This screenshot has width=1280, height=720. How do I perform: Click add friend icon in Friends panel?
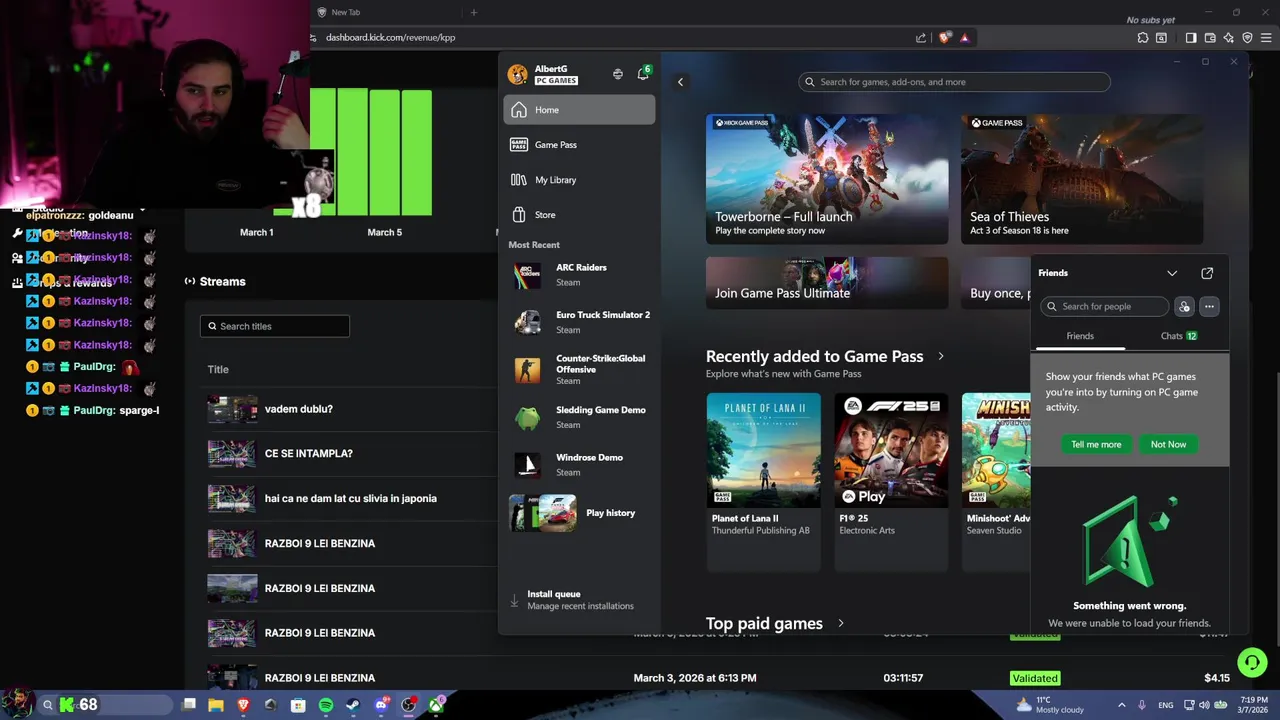(1184, 306)
